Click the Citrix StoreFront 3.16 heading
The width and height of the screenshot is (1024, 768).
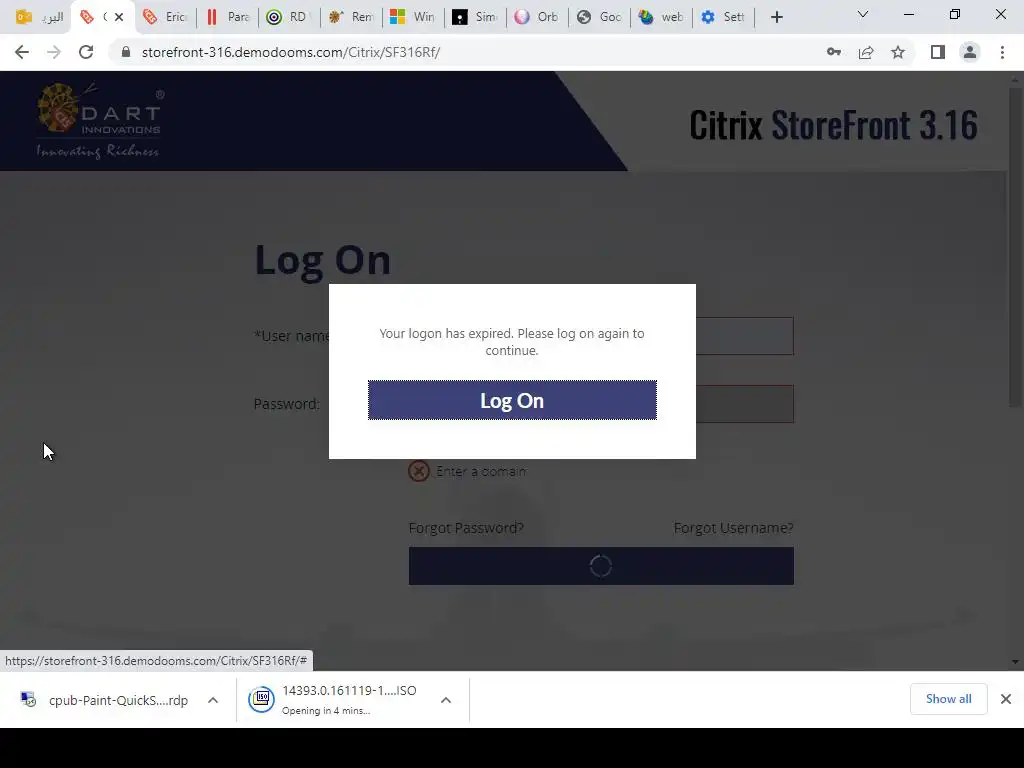click(833, 125)
